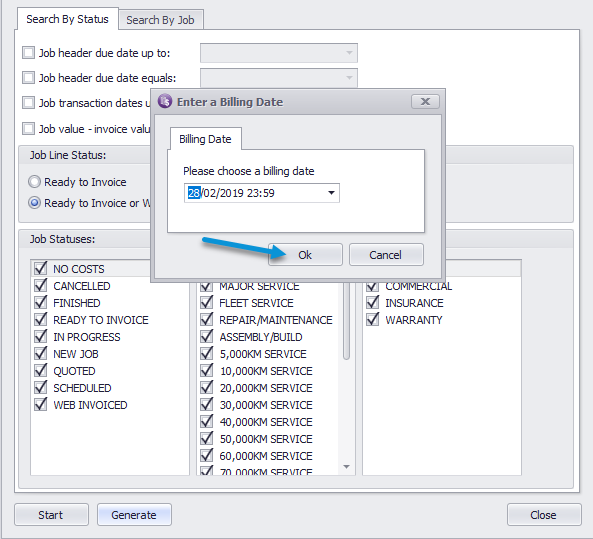Click the service list scroll down arrow

pos(346,467)
